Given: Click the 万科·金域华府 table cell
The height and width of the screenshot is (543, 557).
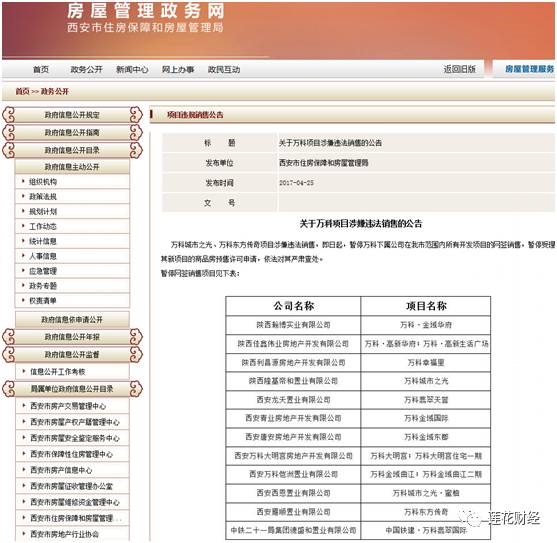Looking at the screenshot, I should pos(426,325).
